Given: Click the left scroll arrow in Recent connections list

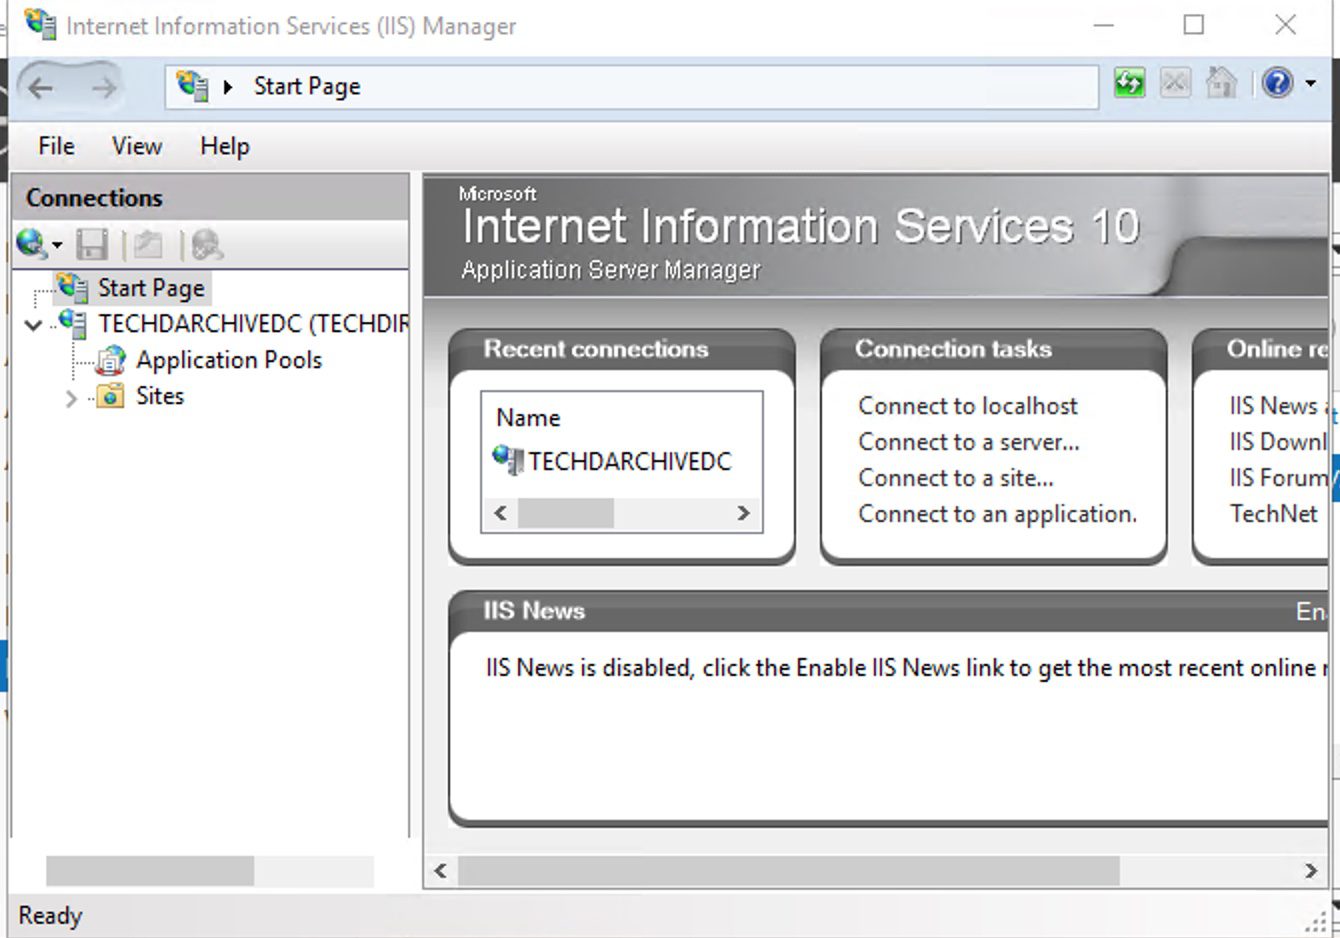Looking at the screenshot, I should pyautogui.click(x=501, y=514).
